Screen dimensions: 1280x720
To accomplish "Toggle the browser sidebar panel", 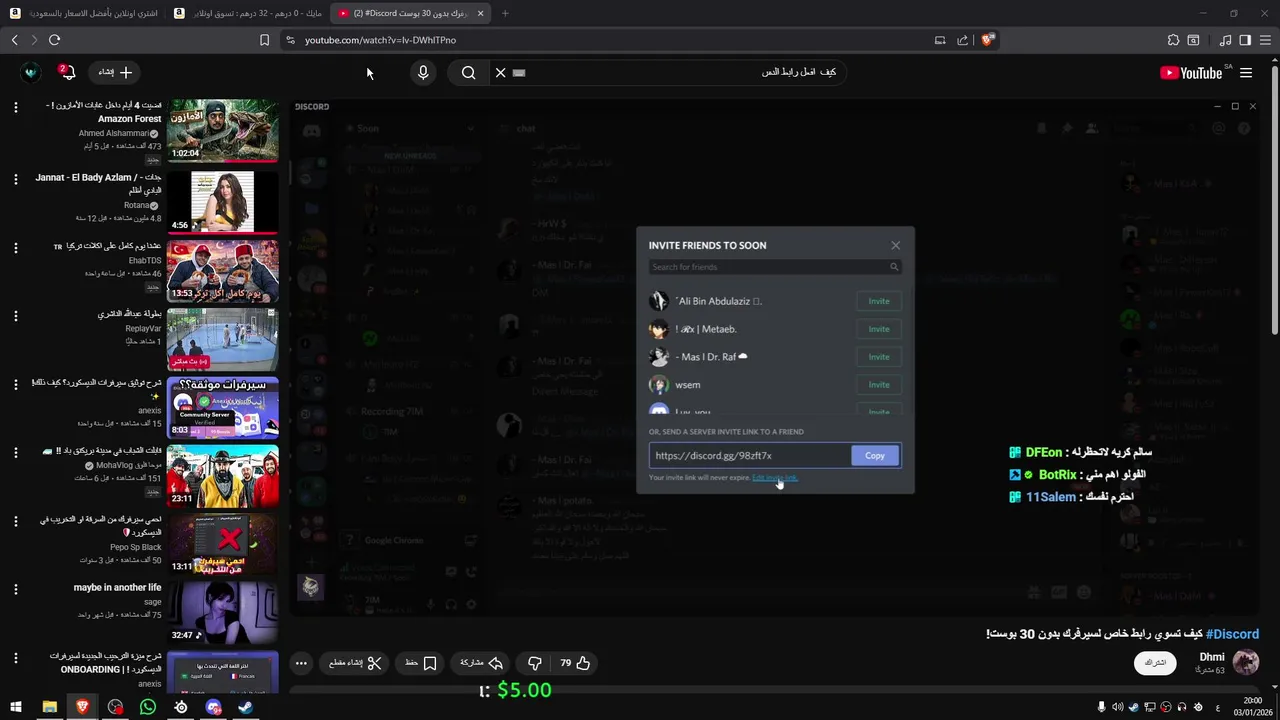I will click(1245, 40).
